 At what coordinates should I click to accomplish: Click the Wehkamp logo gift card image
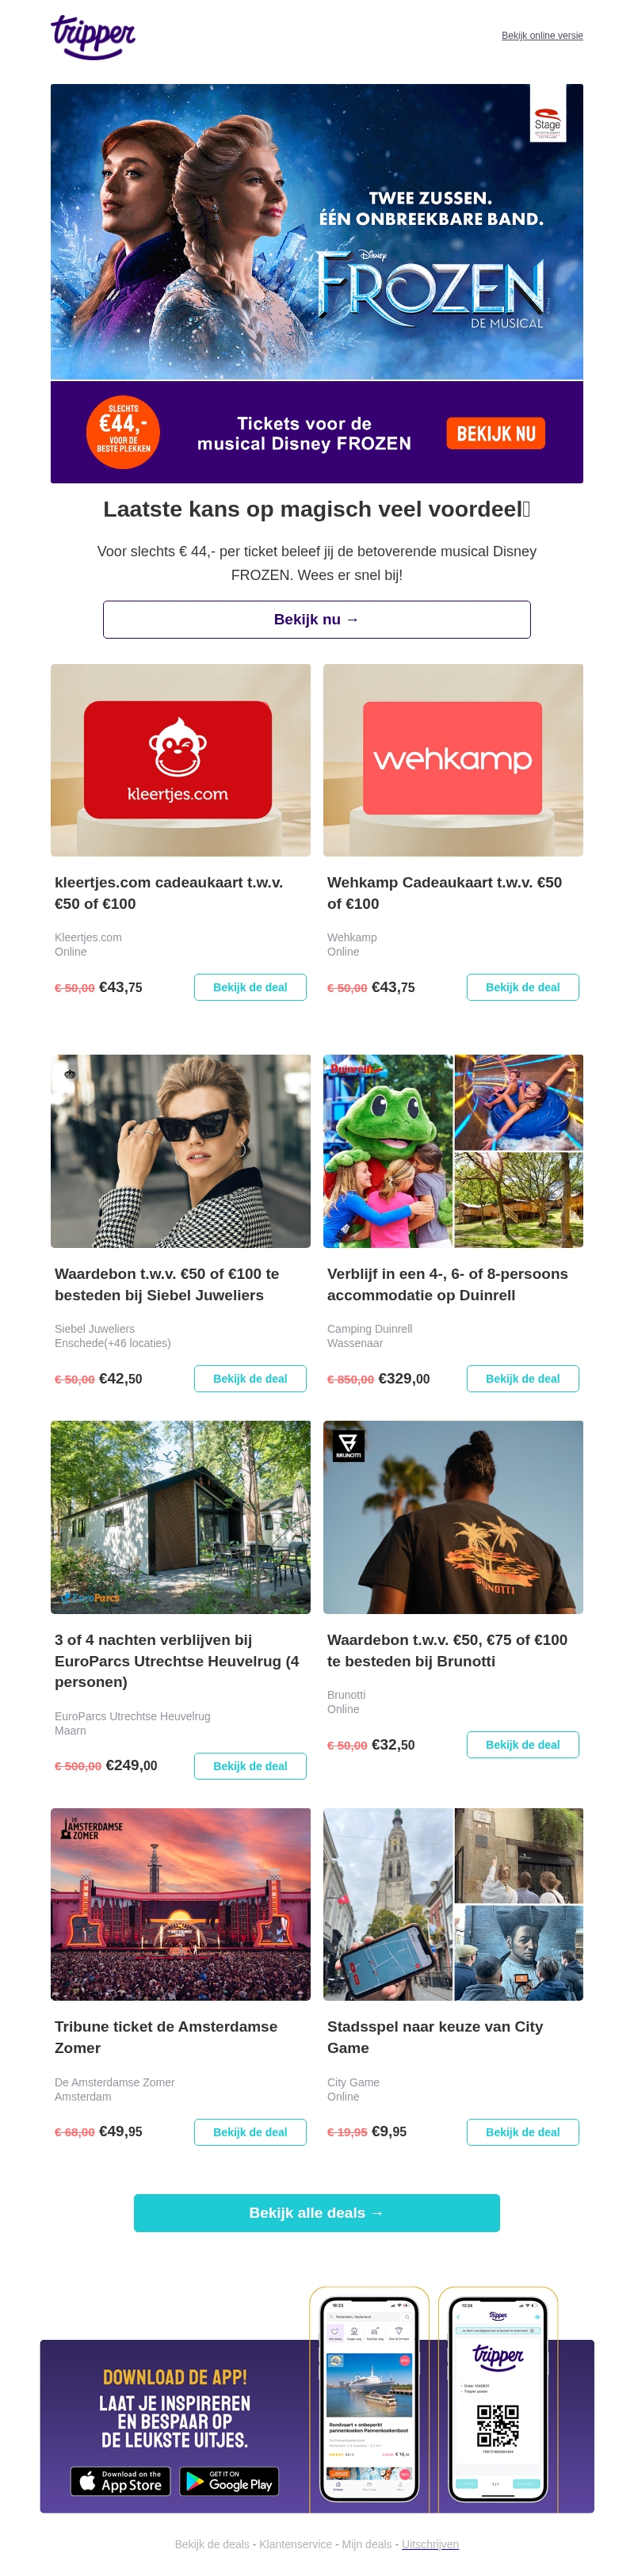(x=452, y=758)
